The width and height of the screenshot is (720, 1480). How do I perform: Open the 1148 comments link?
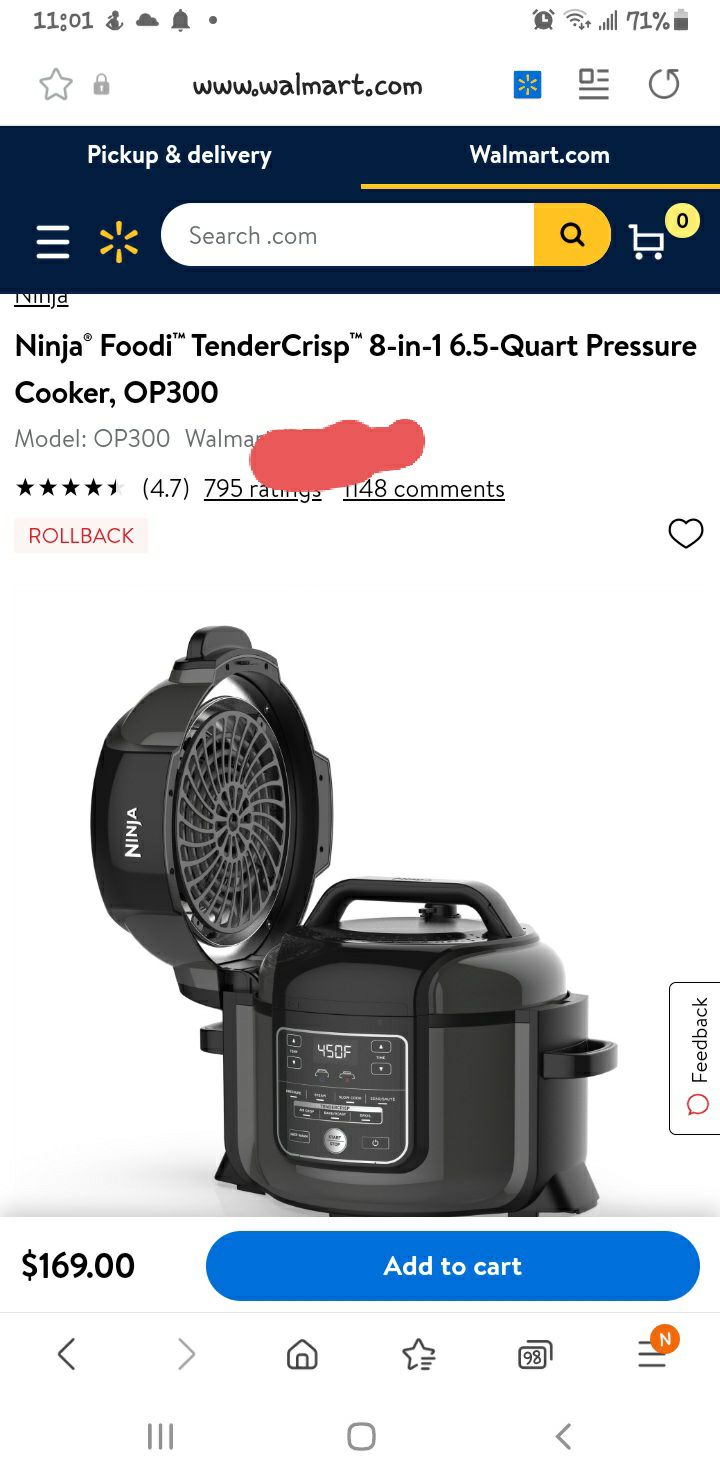[424, 489]
